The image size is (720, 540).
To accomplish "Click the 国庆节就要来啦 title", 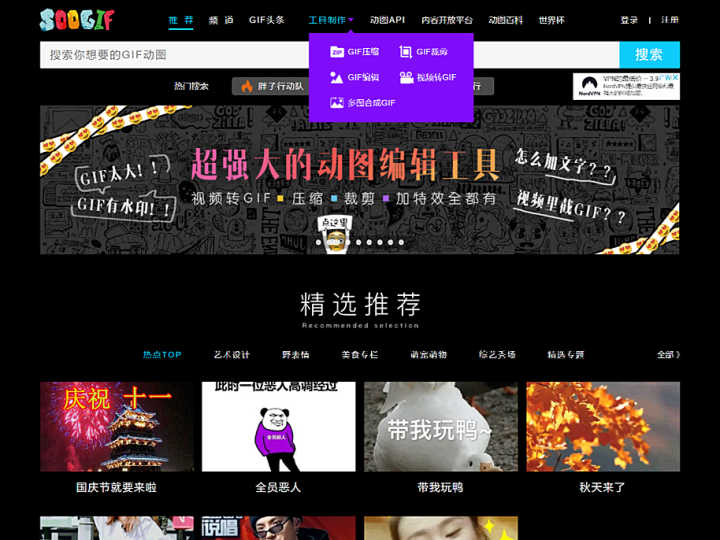I will tap(117, 487).
